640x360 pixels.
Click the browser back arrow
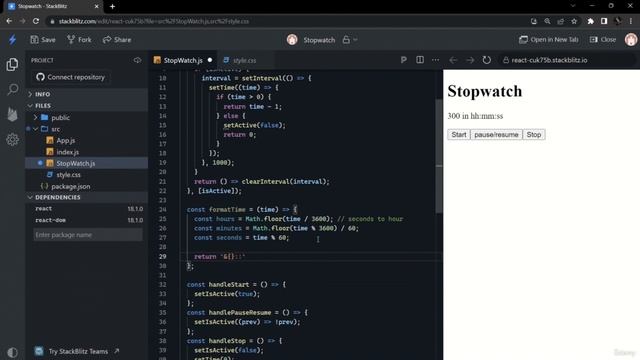(9, 21)
